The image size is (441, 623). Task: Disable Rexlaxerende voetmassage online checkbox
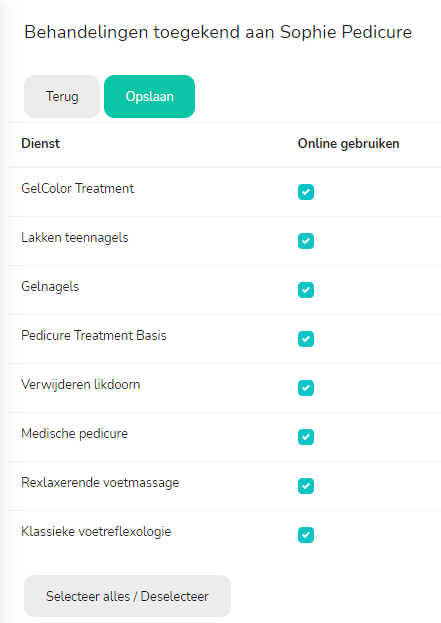(306, 486)
